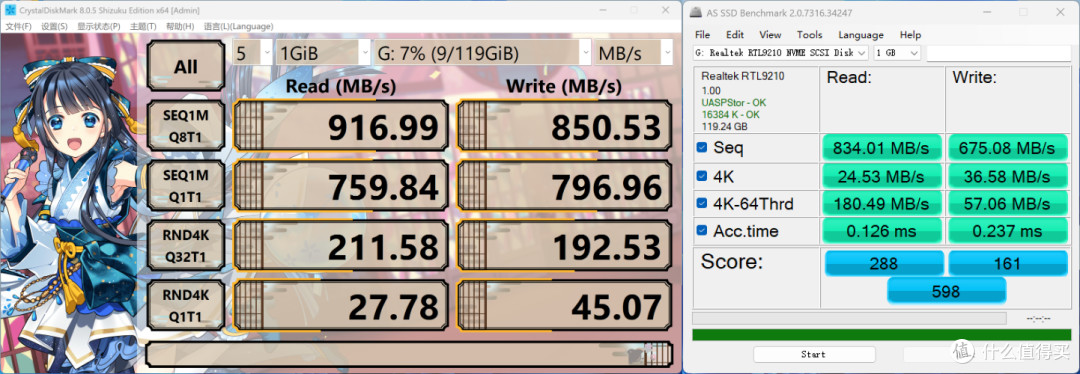The image size is (1080, 374).
Task: Open the AS SSD Tools menu
Action: (x=809, y=34)
